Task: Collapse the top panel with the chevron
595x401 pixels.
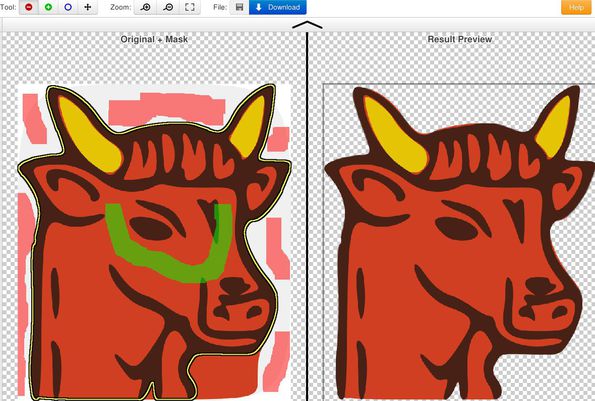Action: tap(307, 25)
